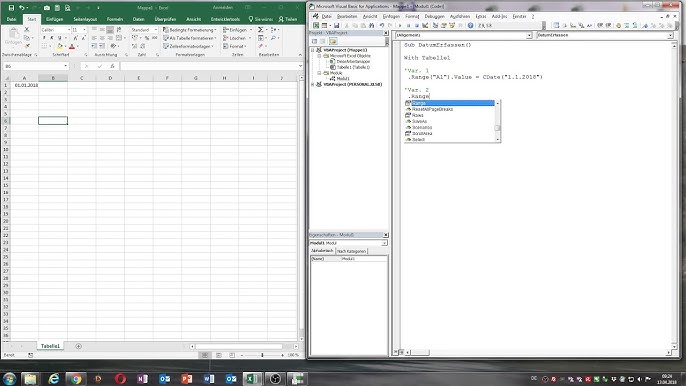The height and width of the screenshot is (386, 686).
Task: Collapse the Module folder in the project tree
Action: pyautogui.click(x=319, y=73)
